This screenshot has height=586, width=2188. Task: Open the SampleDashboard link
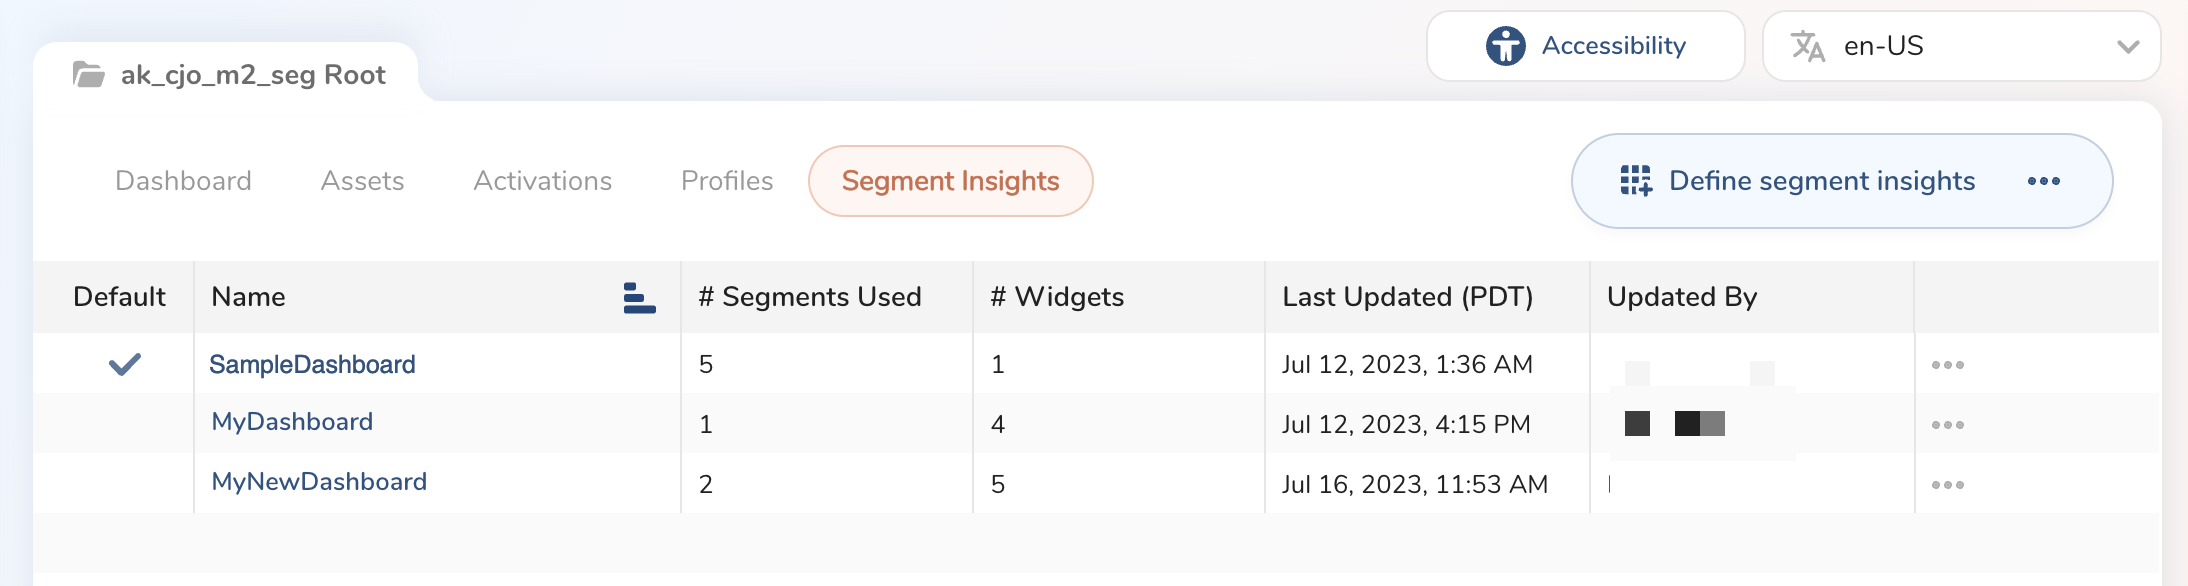[x=312, y=365]
